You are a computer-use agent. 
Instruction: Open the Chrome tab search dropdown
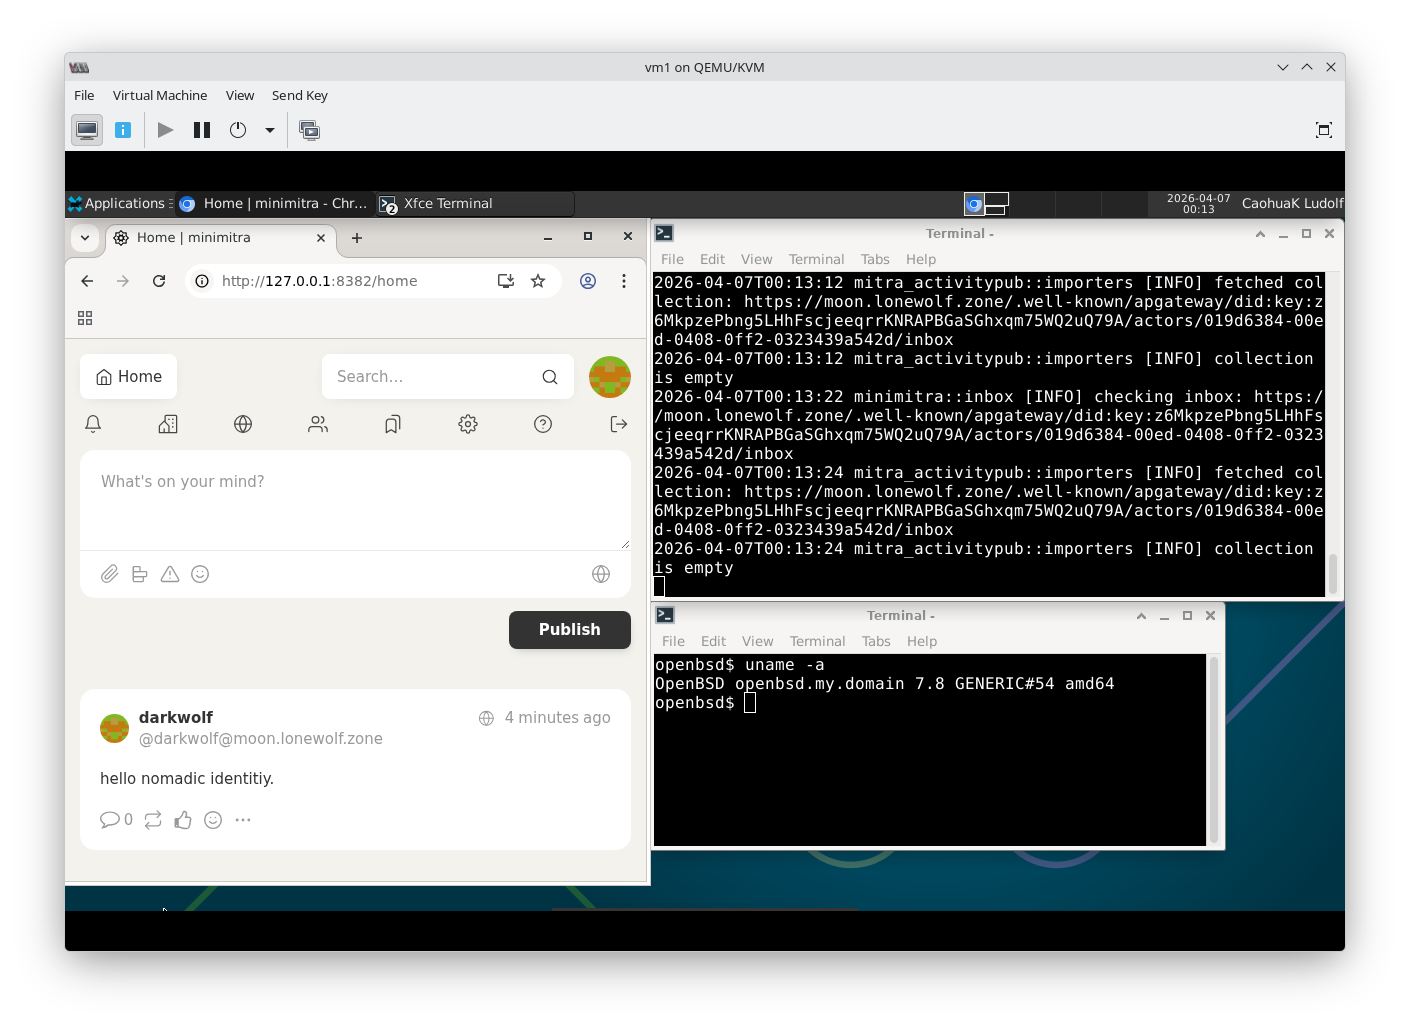tap(85, 238)
